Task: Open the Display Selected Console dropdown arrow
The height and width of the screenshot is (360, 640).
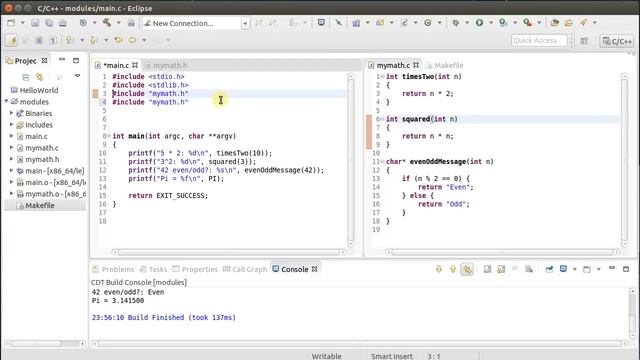Action: tap(574, 269)
